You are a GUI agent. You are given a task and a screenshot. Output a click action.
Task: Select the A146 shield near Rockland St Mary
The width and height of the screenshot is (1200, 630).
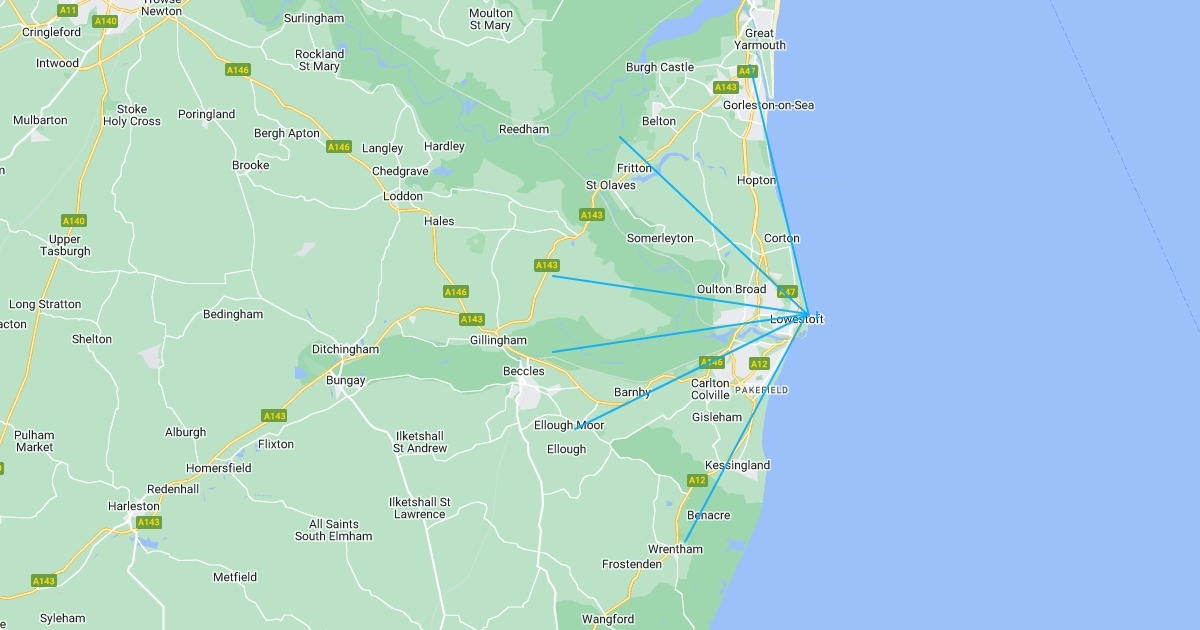[237, 70]
